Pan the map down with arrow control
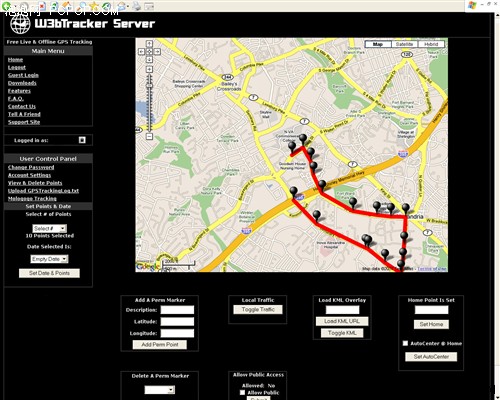Screen dimensions: 500x400 coord(149,60)
